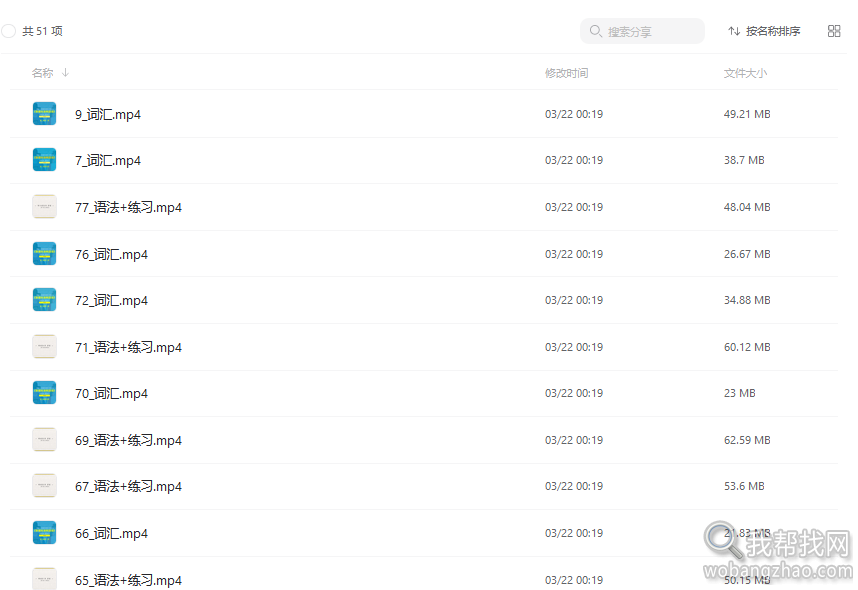
Task: Open the file 76_词汇.mp4
Action: click(111, 254)
